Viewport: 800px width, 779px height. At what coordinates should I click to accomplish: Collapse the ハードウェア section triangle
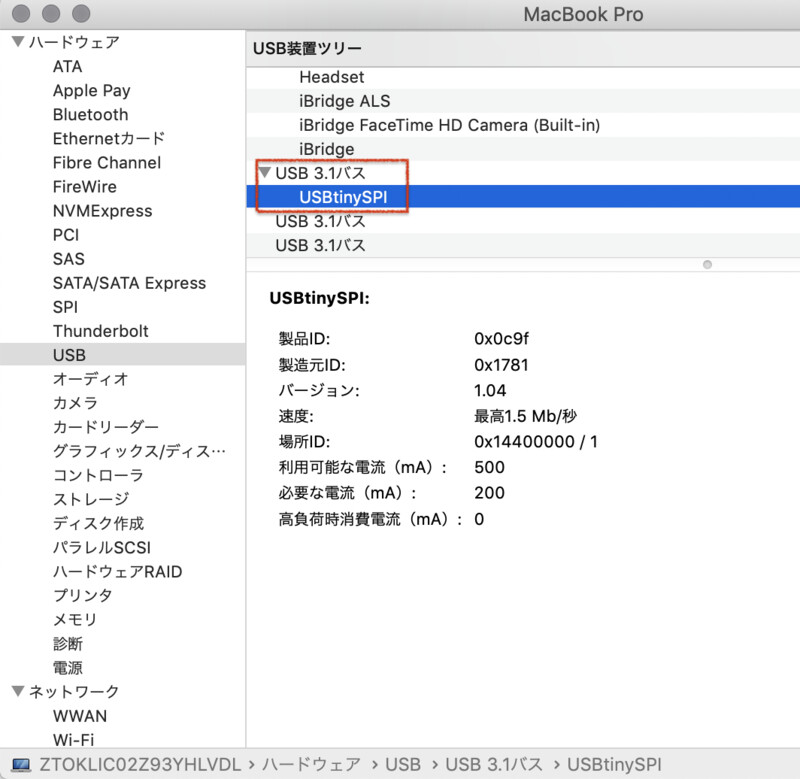coord(18,41)
